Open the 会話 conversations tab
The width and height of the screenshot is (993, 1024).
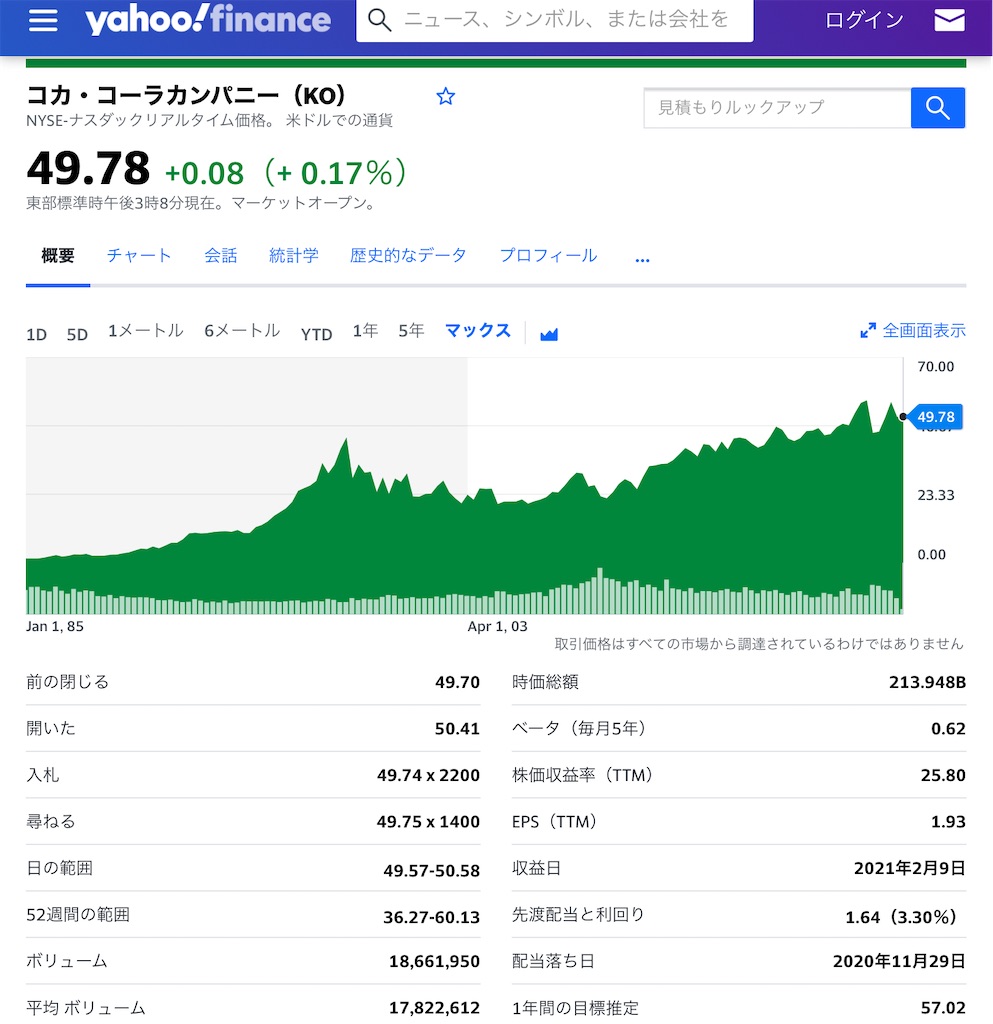tap(221, 255)
